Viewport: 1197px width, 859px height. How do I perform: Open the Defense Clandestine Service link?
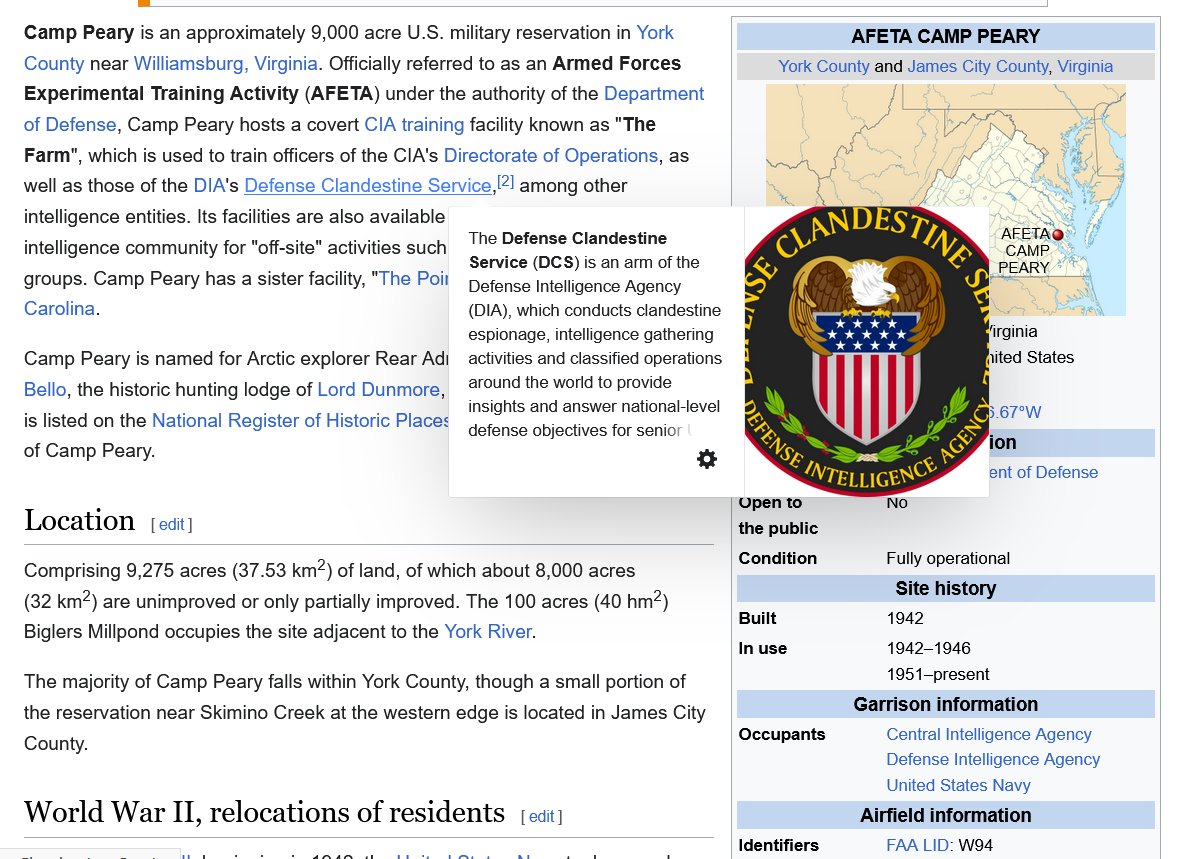tap(367, 185)
